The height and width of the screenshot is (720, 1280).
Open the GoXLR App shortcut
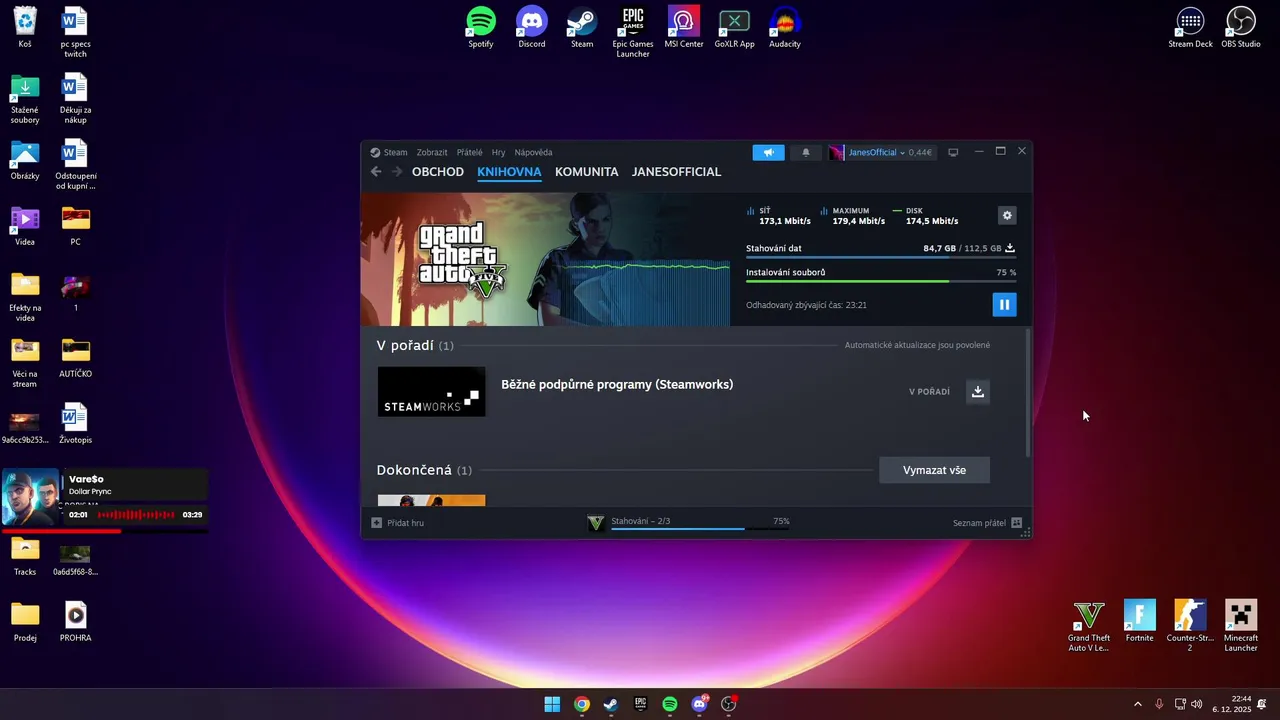pyautogui.click(x=734, y=28)
